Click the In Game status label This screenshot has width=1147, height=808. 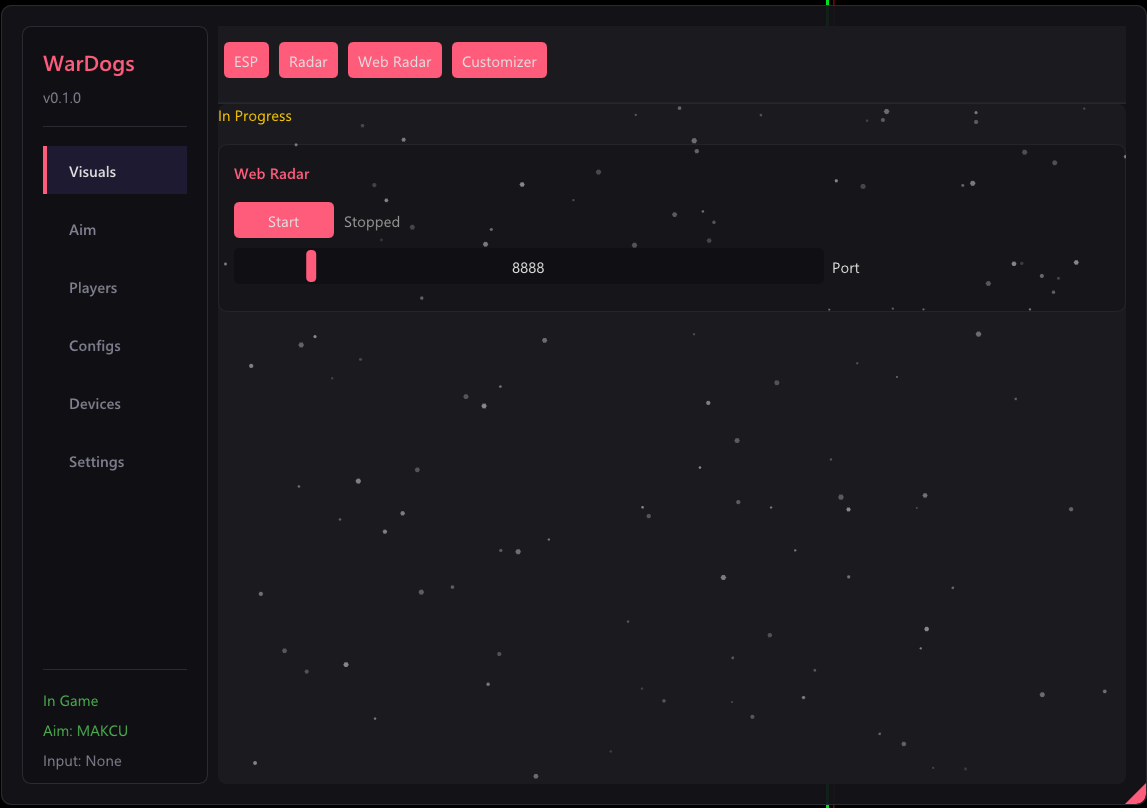coord(70,701)
